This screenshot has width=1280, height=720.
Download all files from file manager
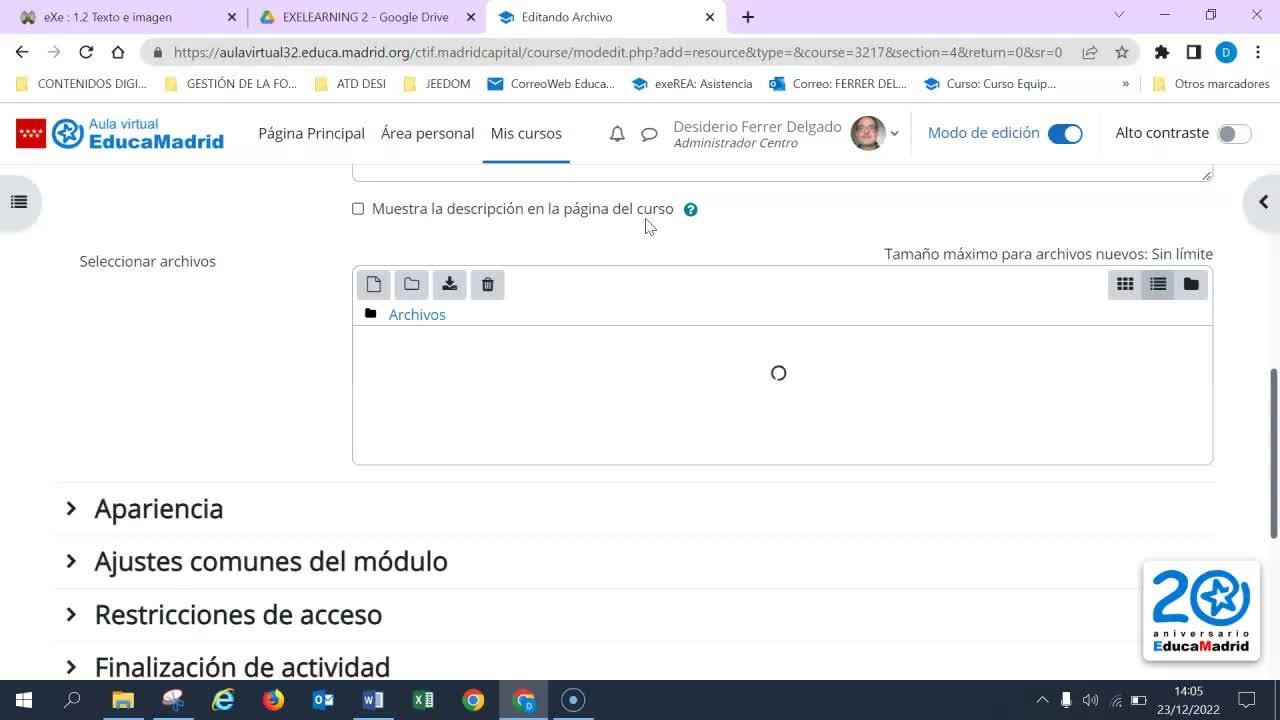click(450, 285)
